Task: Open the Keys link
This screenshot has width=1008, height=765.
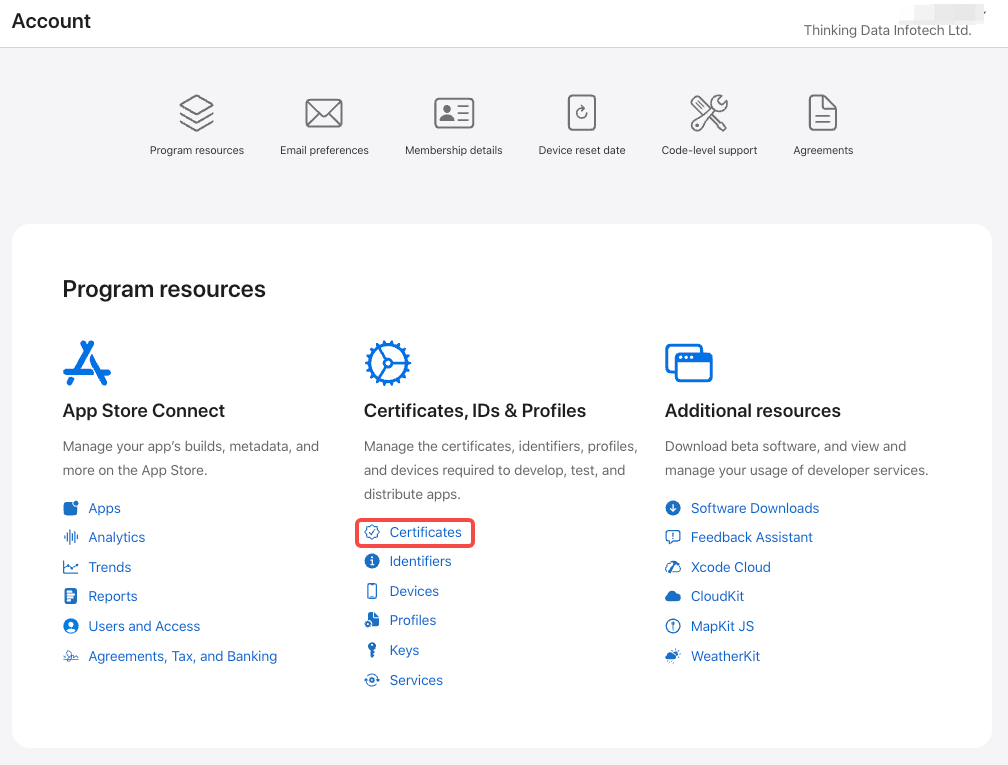Action: (404, 650)
